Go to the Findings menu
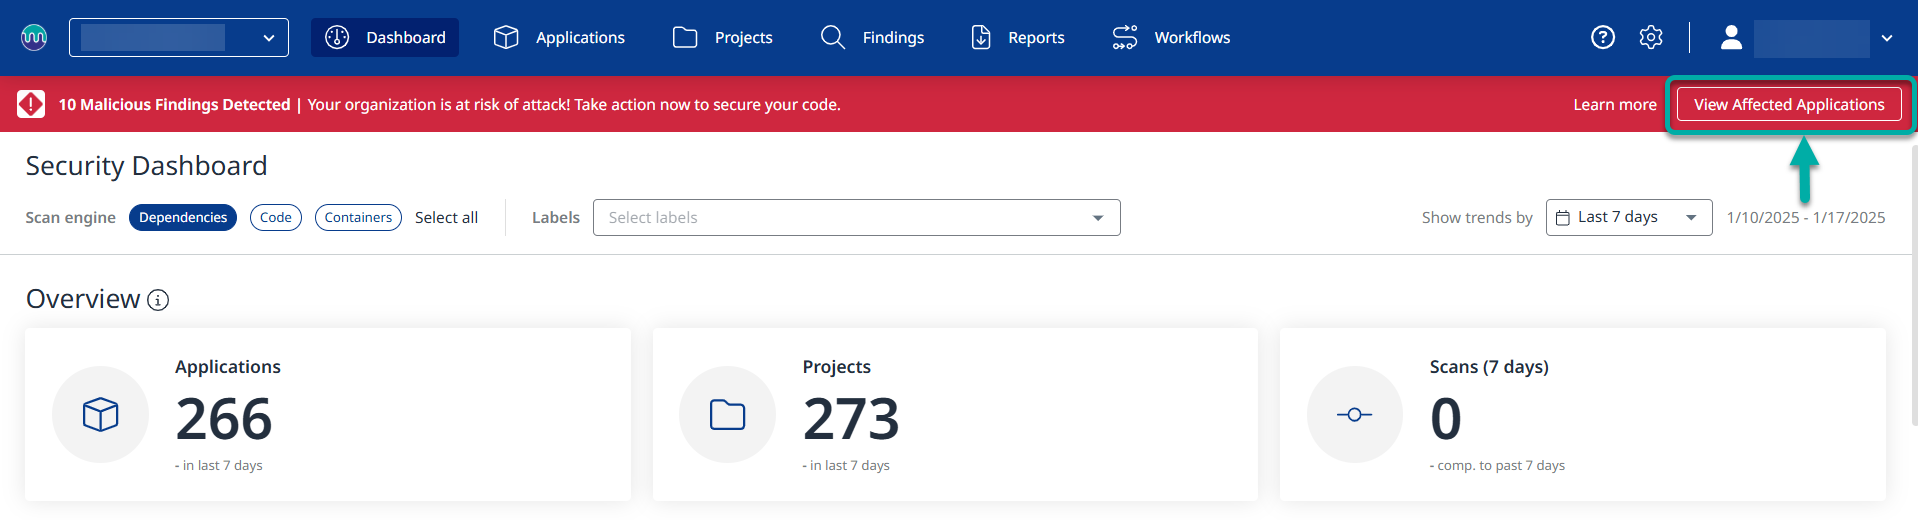 [873, 38]
